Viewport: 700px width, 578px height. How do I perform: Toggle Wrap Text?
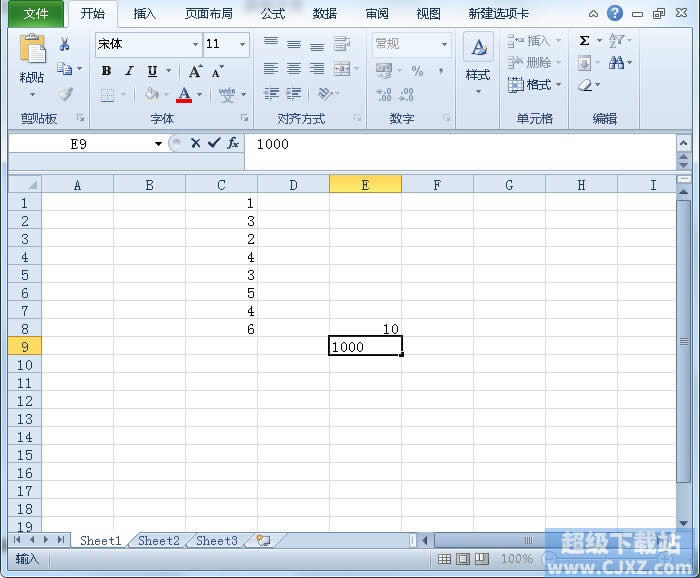(x=342, y=44)
